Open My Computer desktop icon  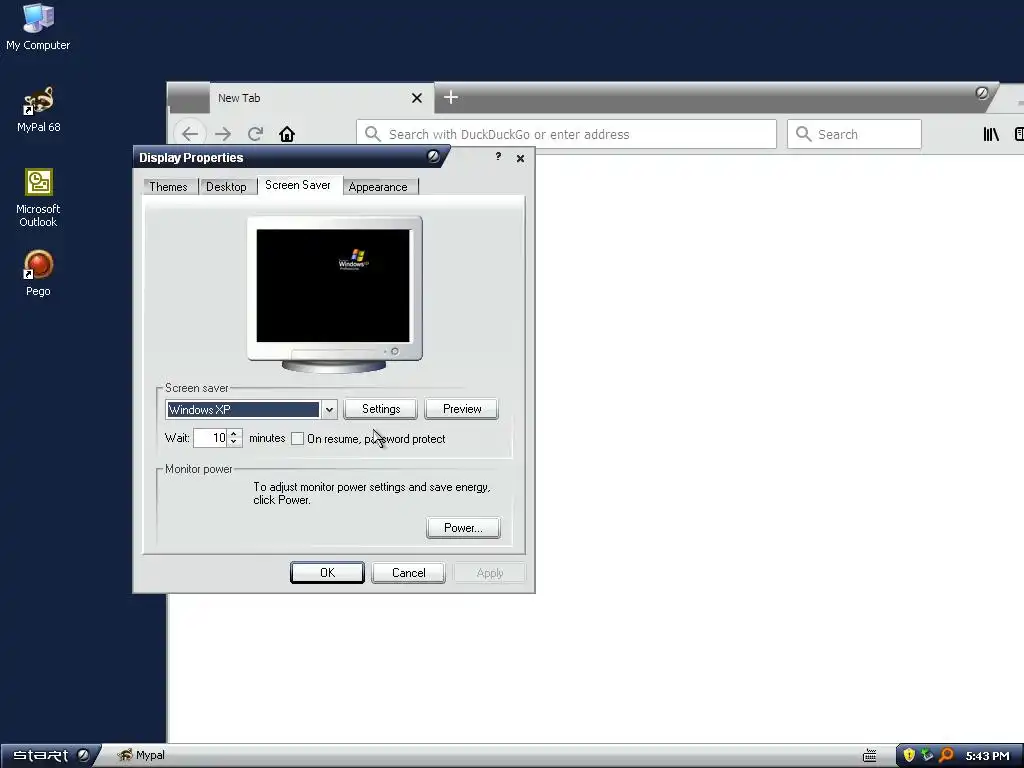[38, 26]
